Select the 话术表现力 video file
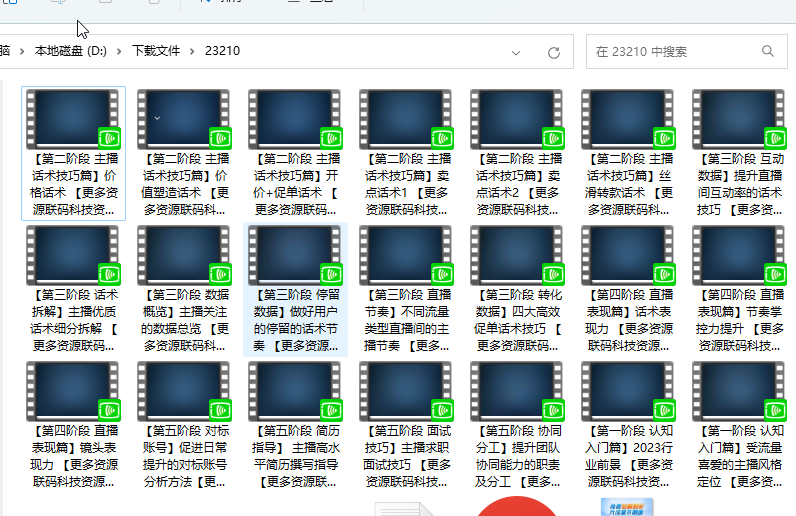Viewport: 796px width, 516px height. click(x=628, y=289)
